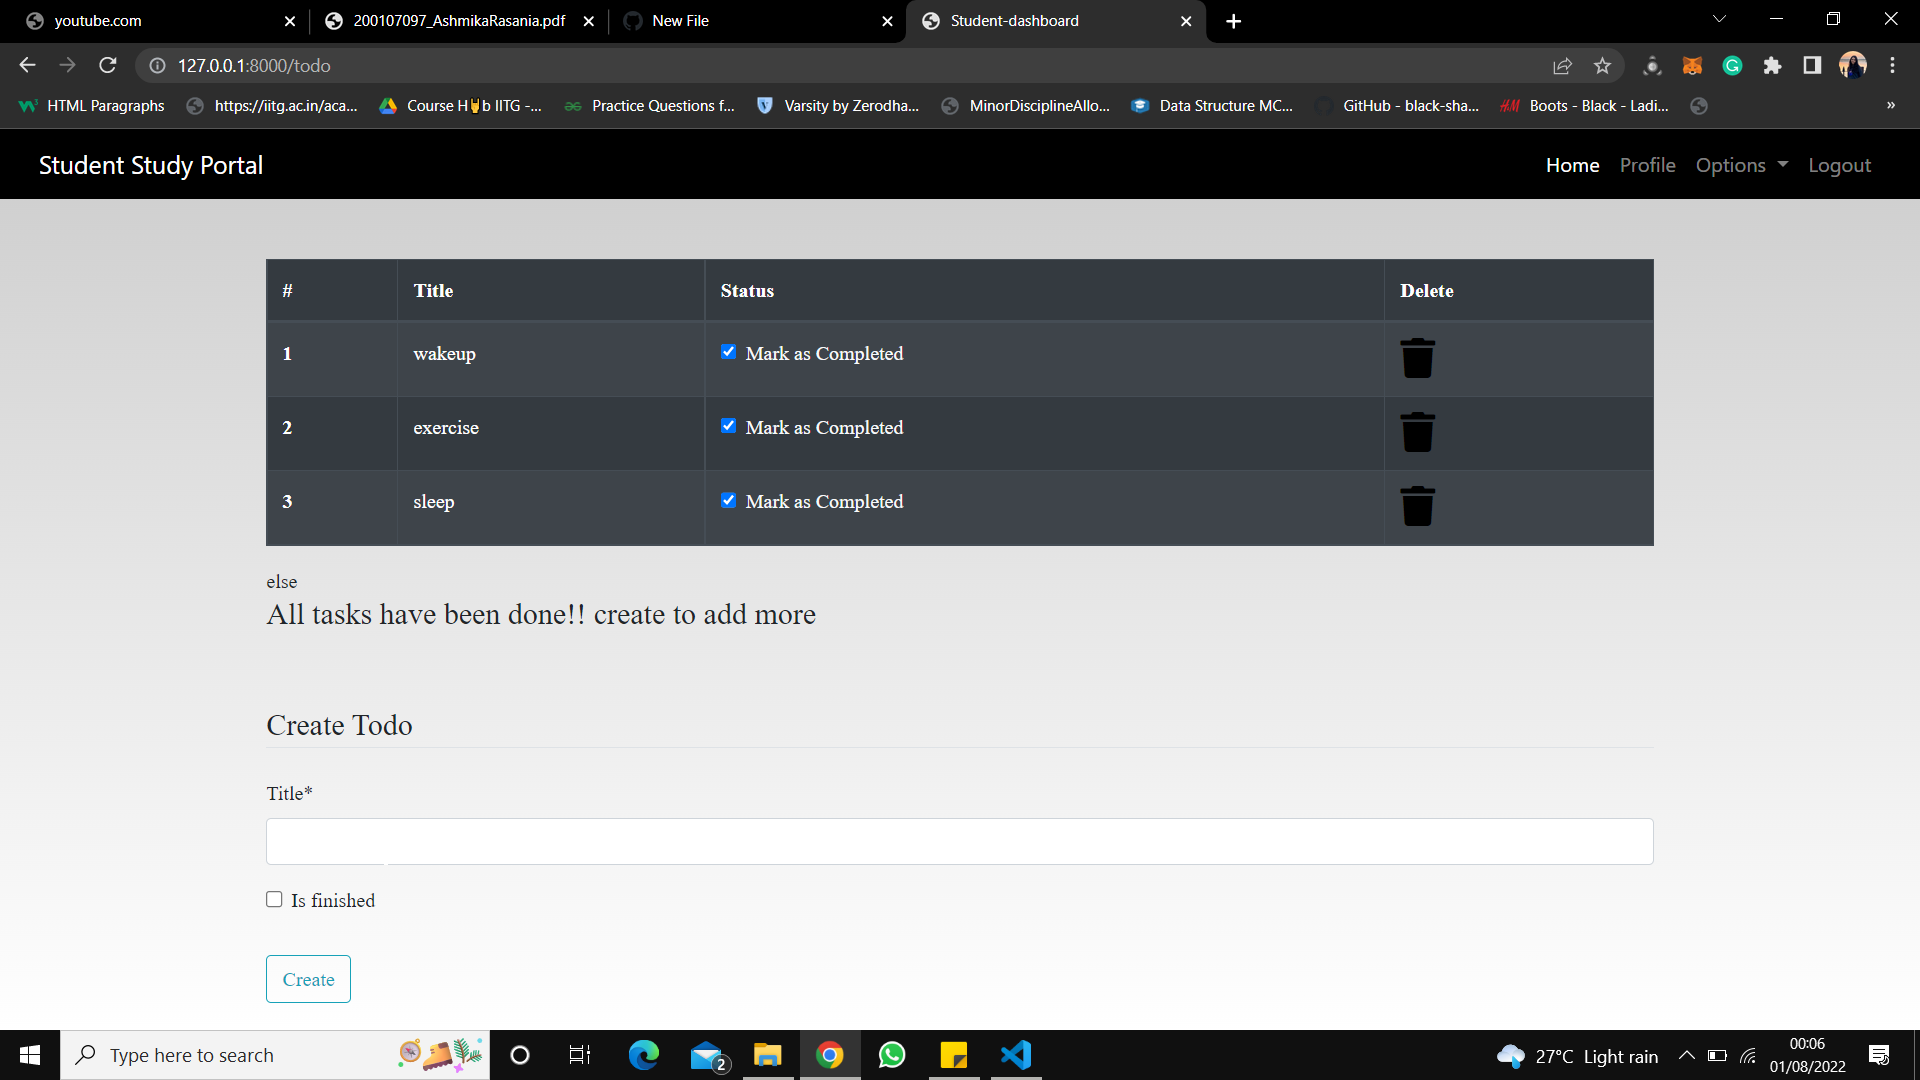This screenshot has height=1080, width=1920.
Task: Bookmark this page with star icon
Action: click(1602, 66)
